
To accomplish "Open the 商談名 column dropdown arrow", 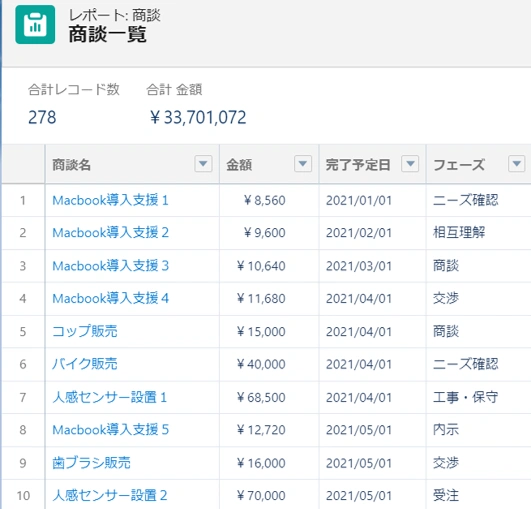I will coord(203,164).
